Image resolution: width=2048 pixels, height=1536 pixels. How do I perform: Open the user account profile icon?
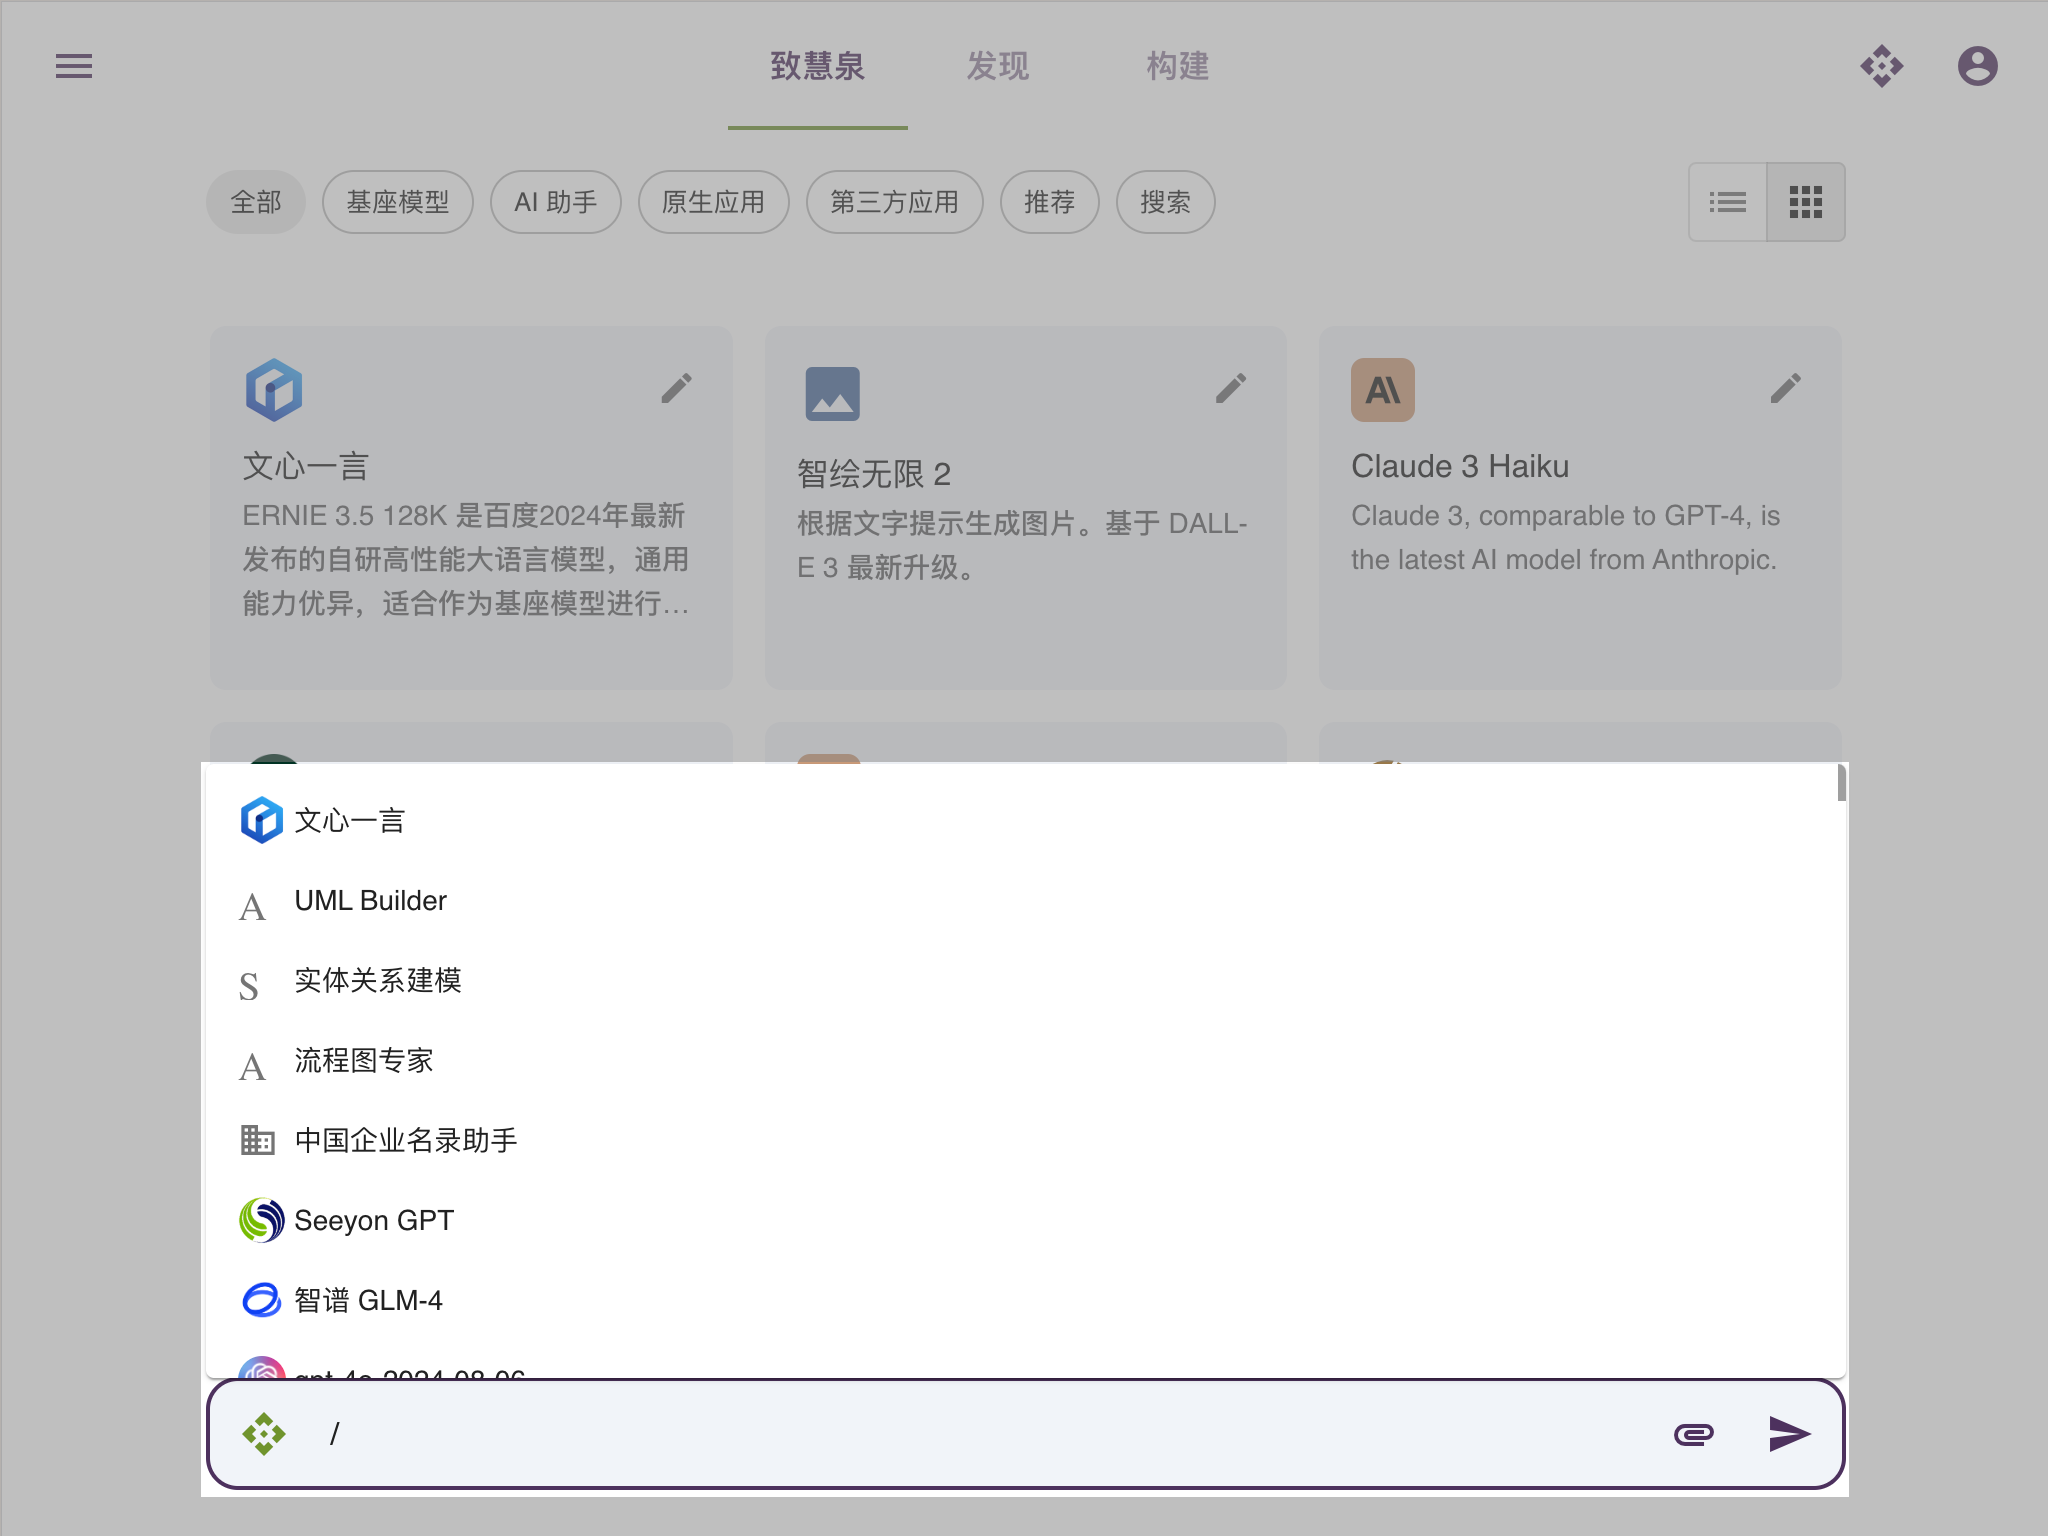tap(1977, 66)
